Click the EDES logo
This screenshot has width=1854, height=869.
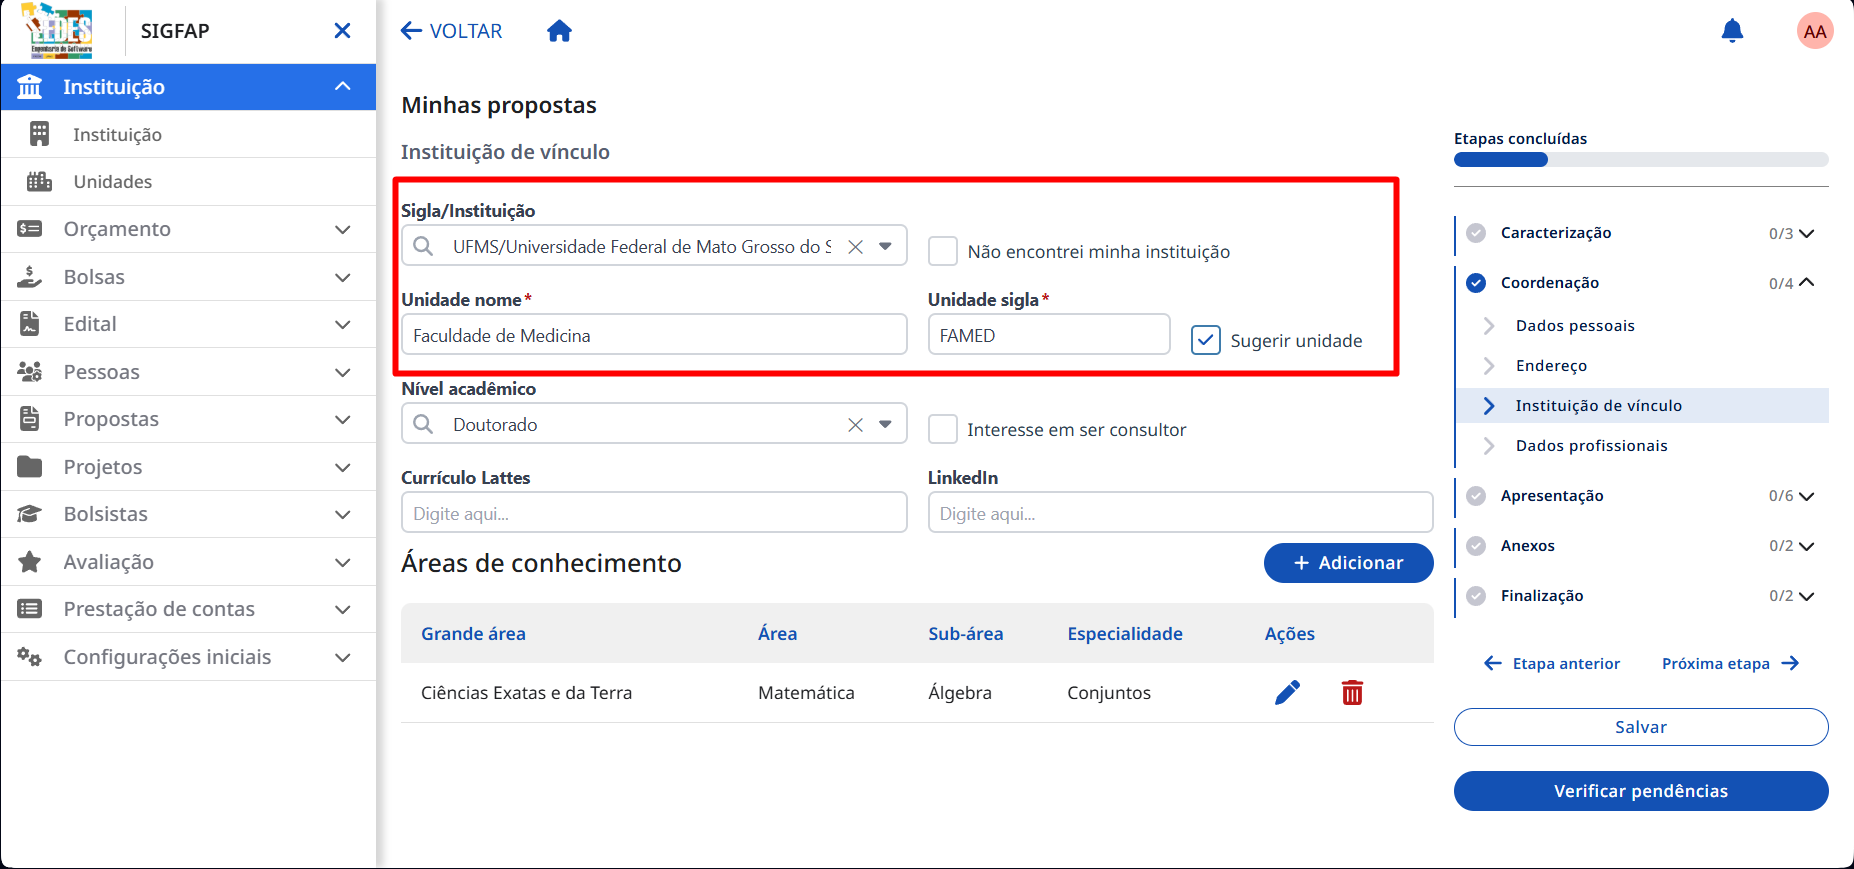[x=59, y=31]
